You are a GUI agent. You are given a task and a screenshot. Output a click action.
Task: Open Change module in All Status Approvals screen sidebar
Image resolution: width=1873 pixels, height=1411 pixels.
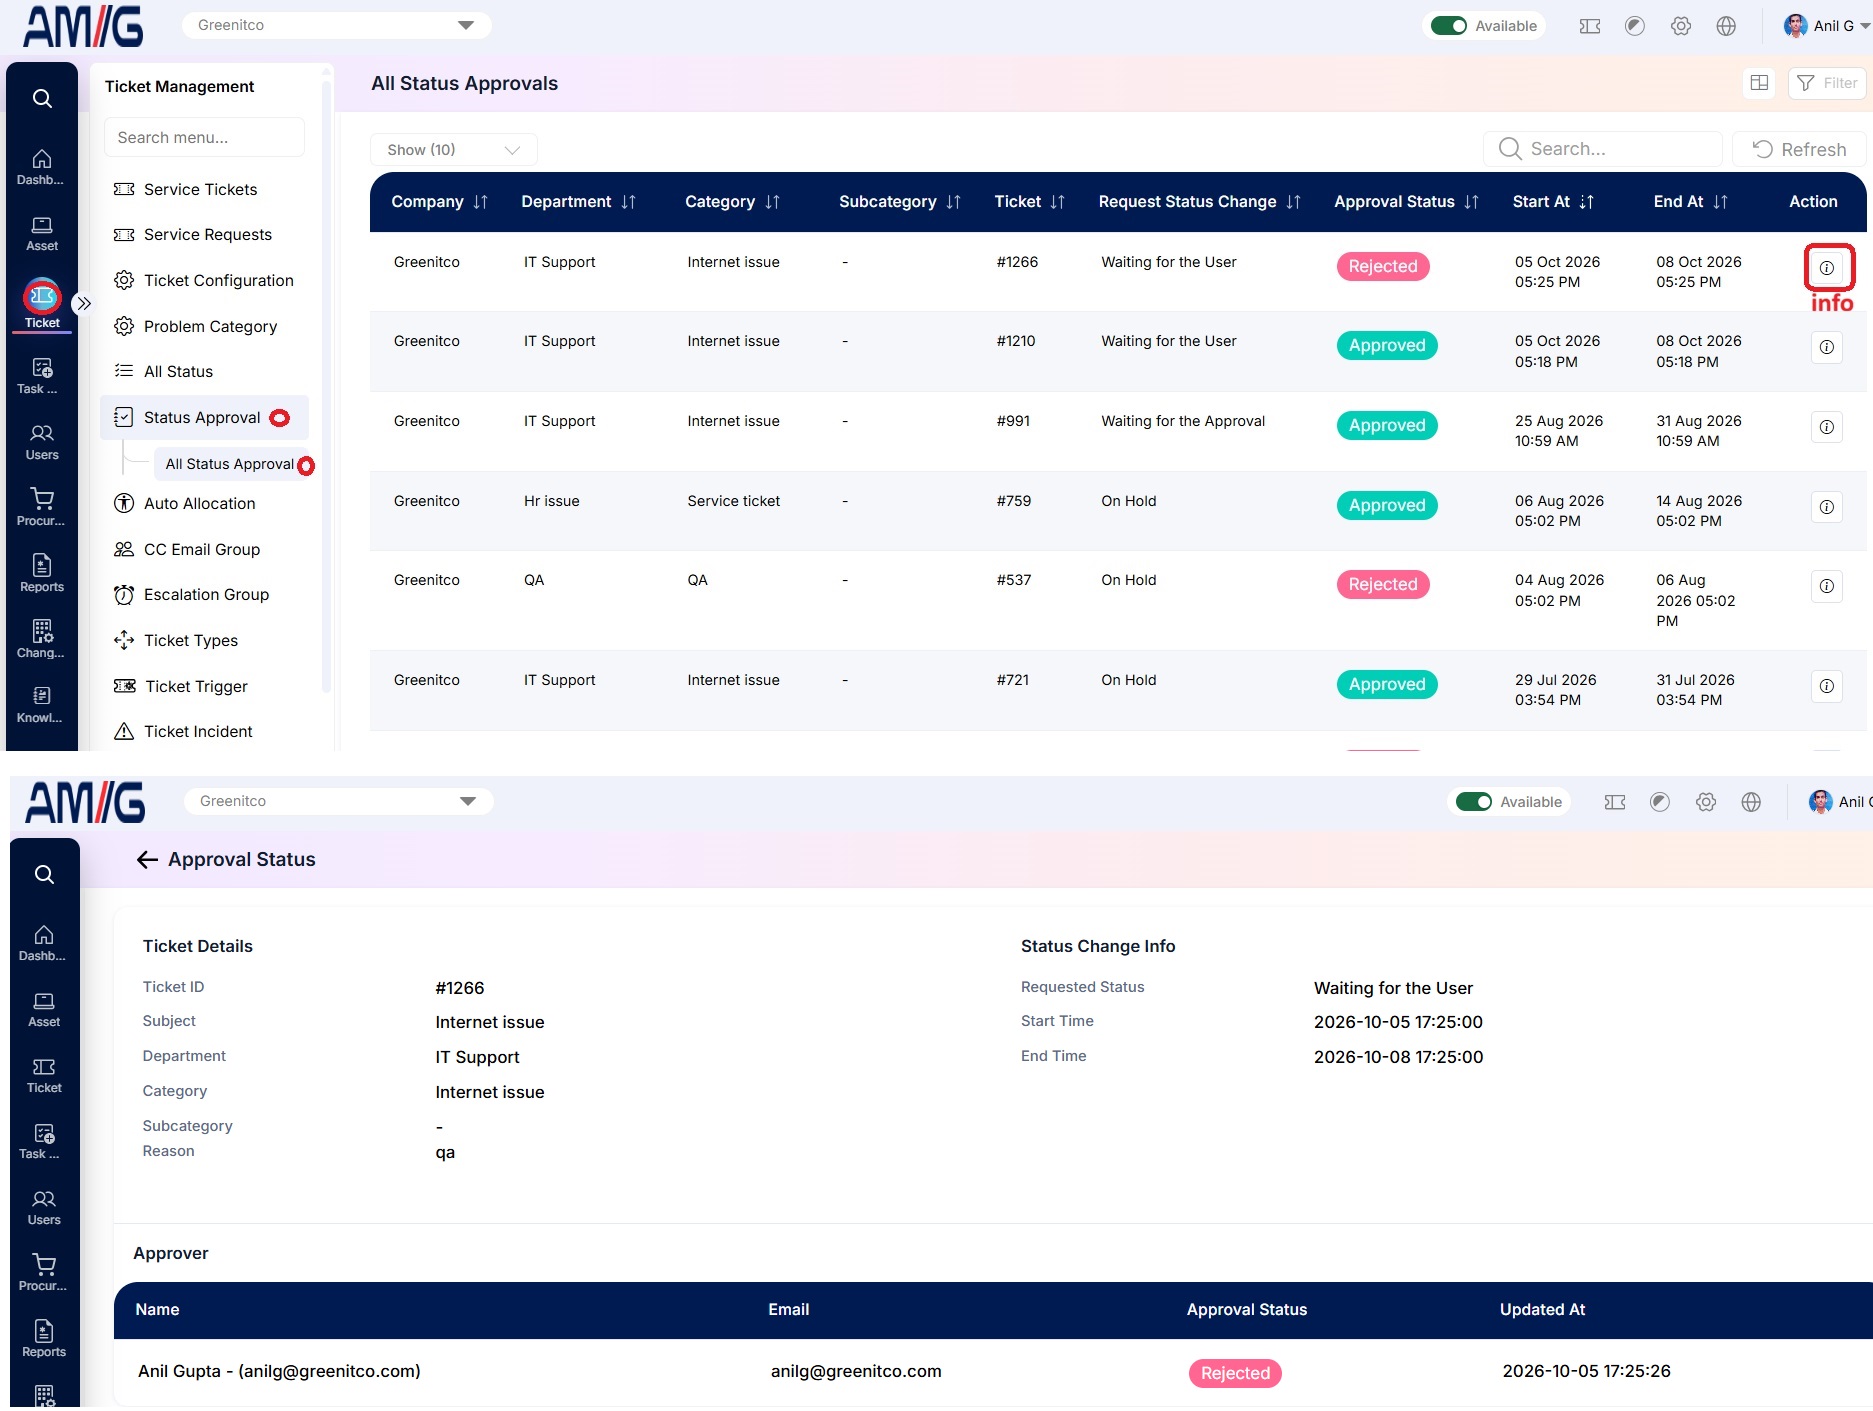41,640
